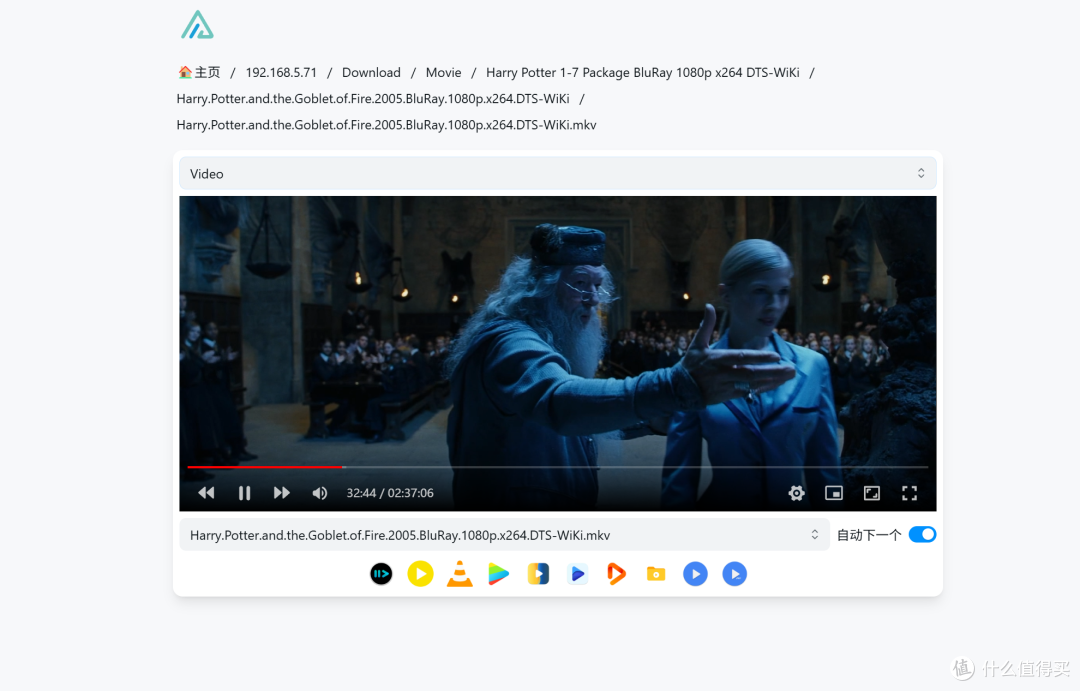Open the video in MX Player icon

pyautogui.click(x=695, y=574)
